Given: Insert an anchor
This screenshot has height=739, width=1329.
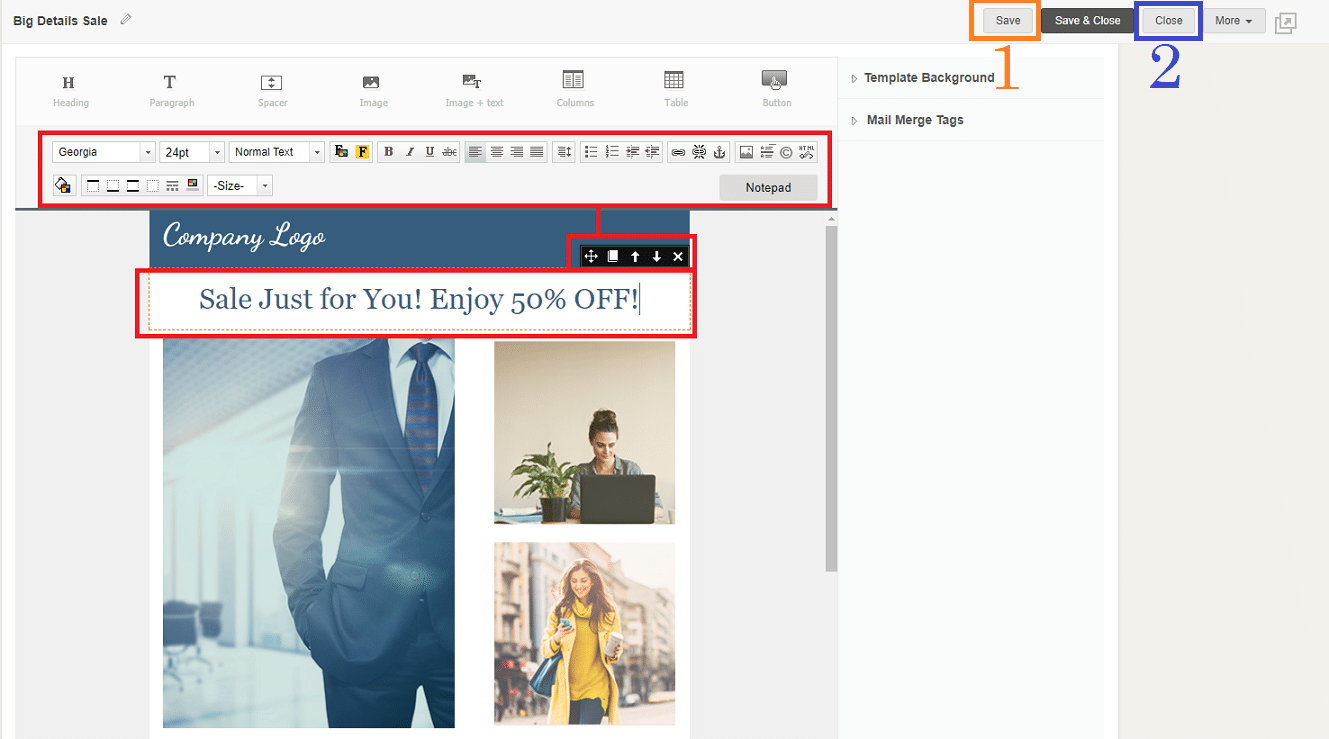Looking at the screenshot, I should tap(719, 152).
